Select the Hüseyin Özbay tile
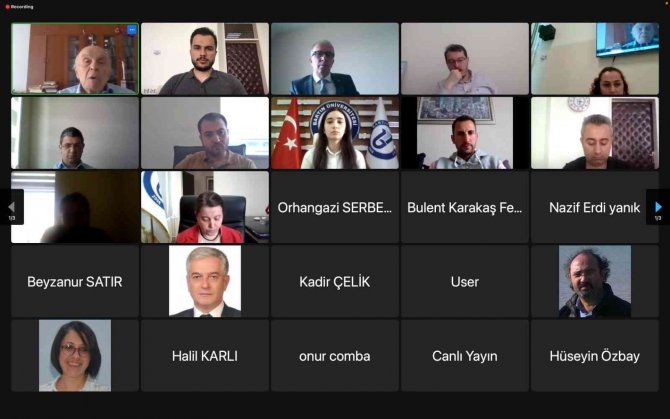670x419 pixels. [594, 356]
